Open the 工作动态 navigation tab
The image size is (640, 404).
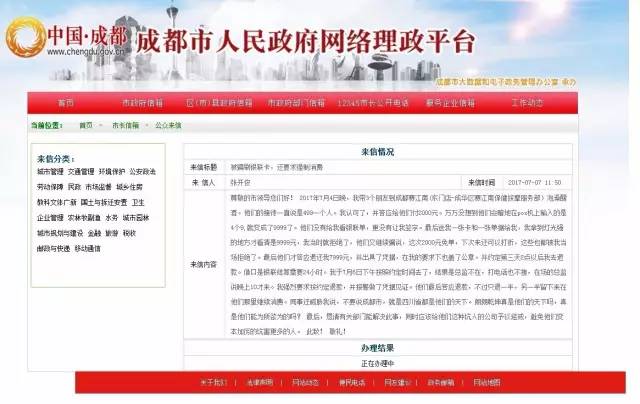point(527,103)
